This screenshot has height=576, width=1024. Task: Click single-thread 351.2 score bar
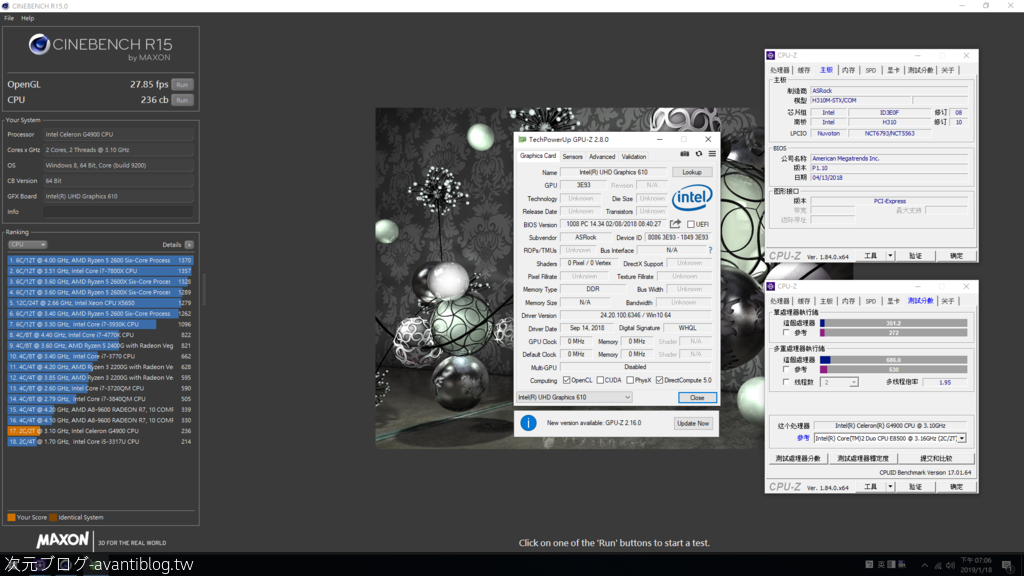[893, 323]
